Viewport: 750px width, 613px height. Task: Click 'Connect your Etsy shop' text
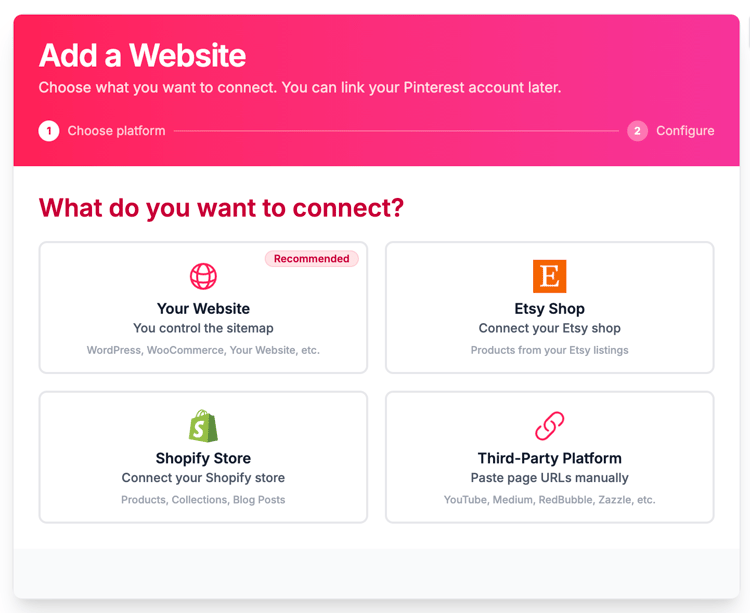(549, 328)
